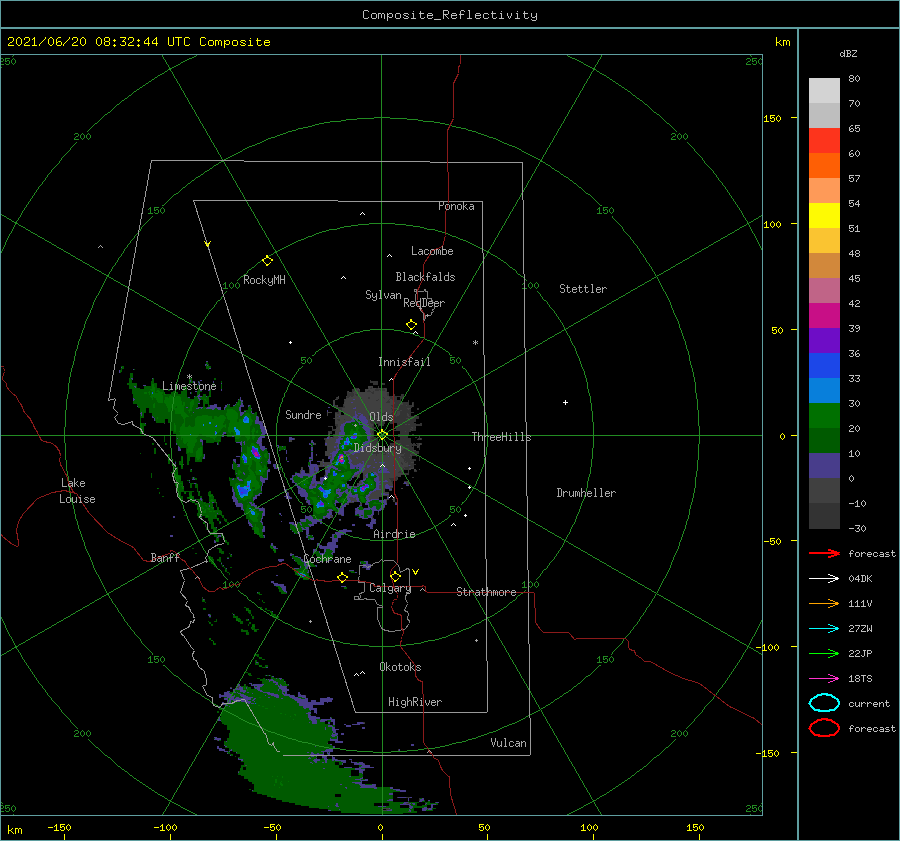Click the cyan current ellipse icon
The height and width of the screenshot is (841, 900).
[824, 703]
